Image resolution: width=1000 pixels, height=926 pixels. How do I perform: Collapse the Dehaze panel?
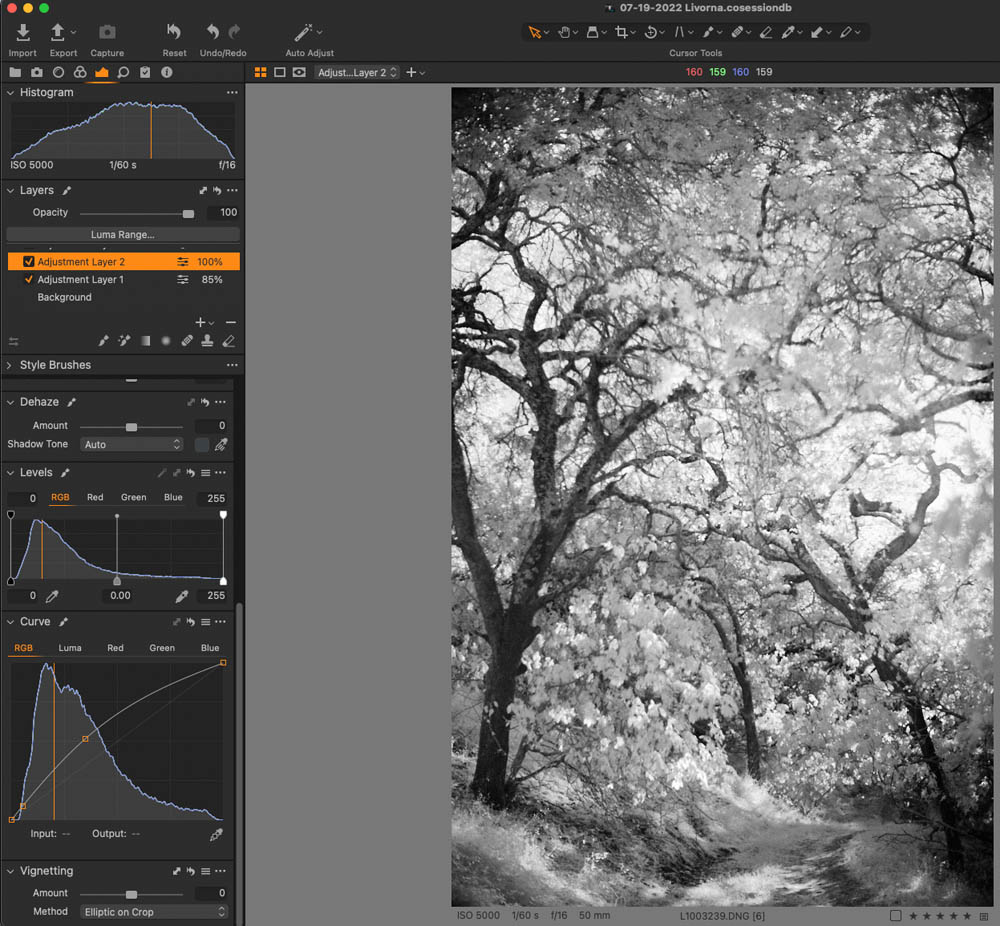(10, 402)
